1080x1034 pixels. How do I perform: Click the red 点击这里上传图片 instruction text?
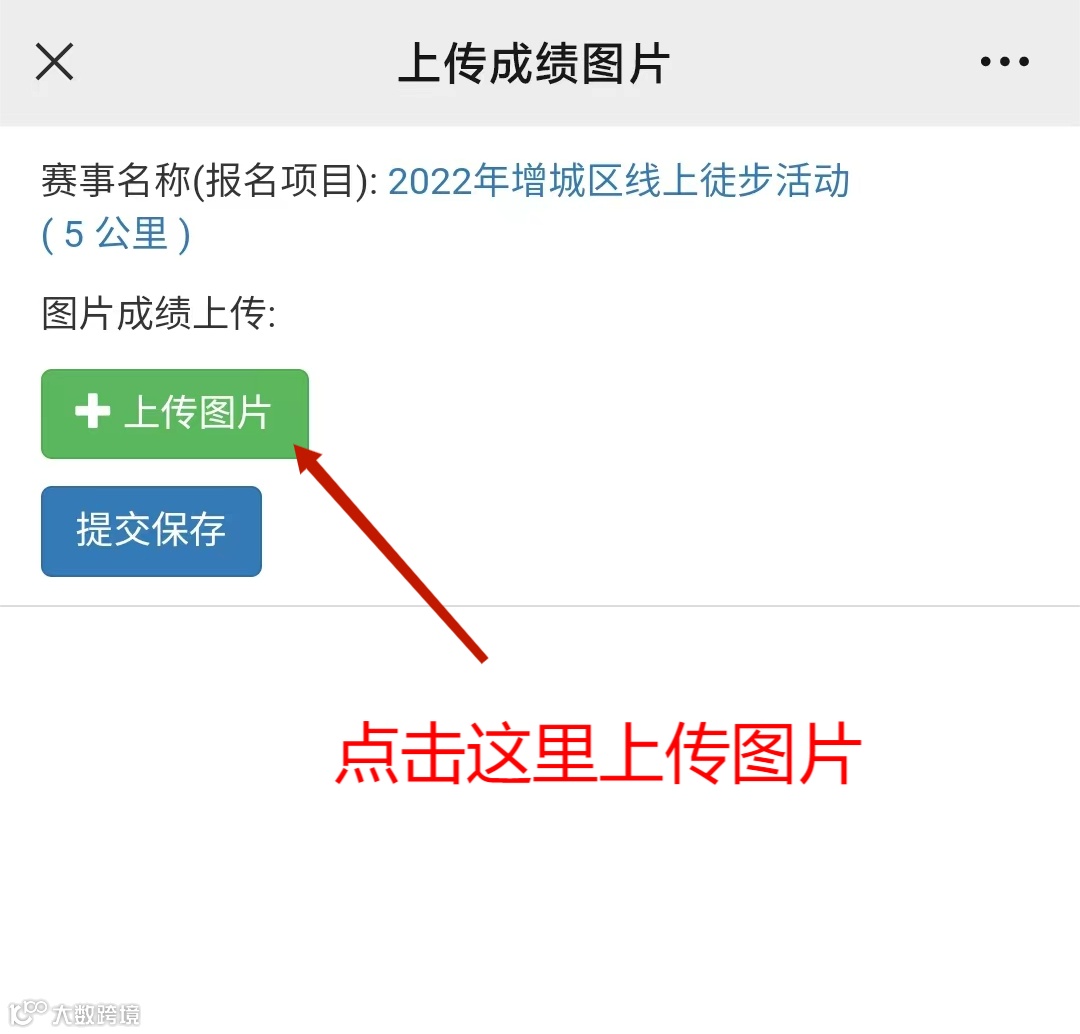[598, 753]
